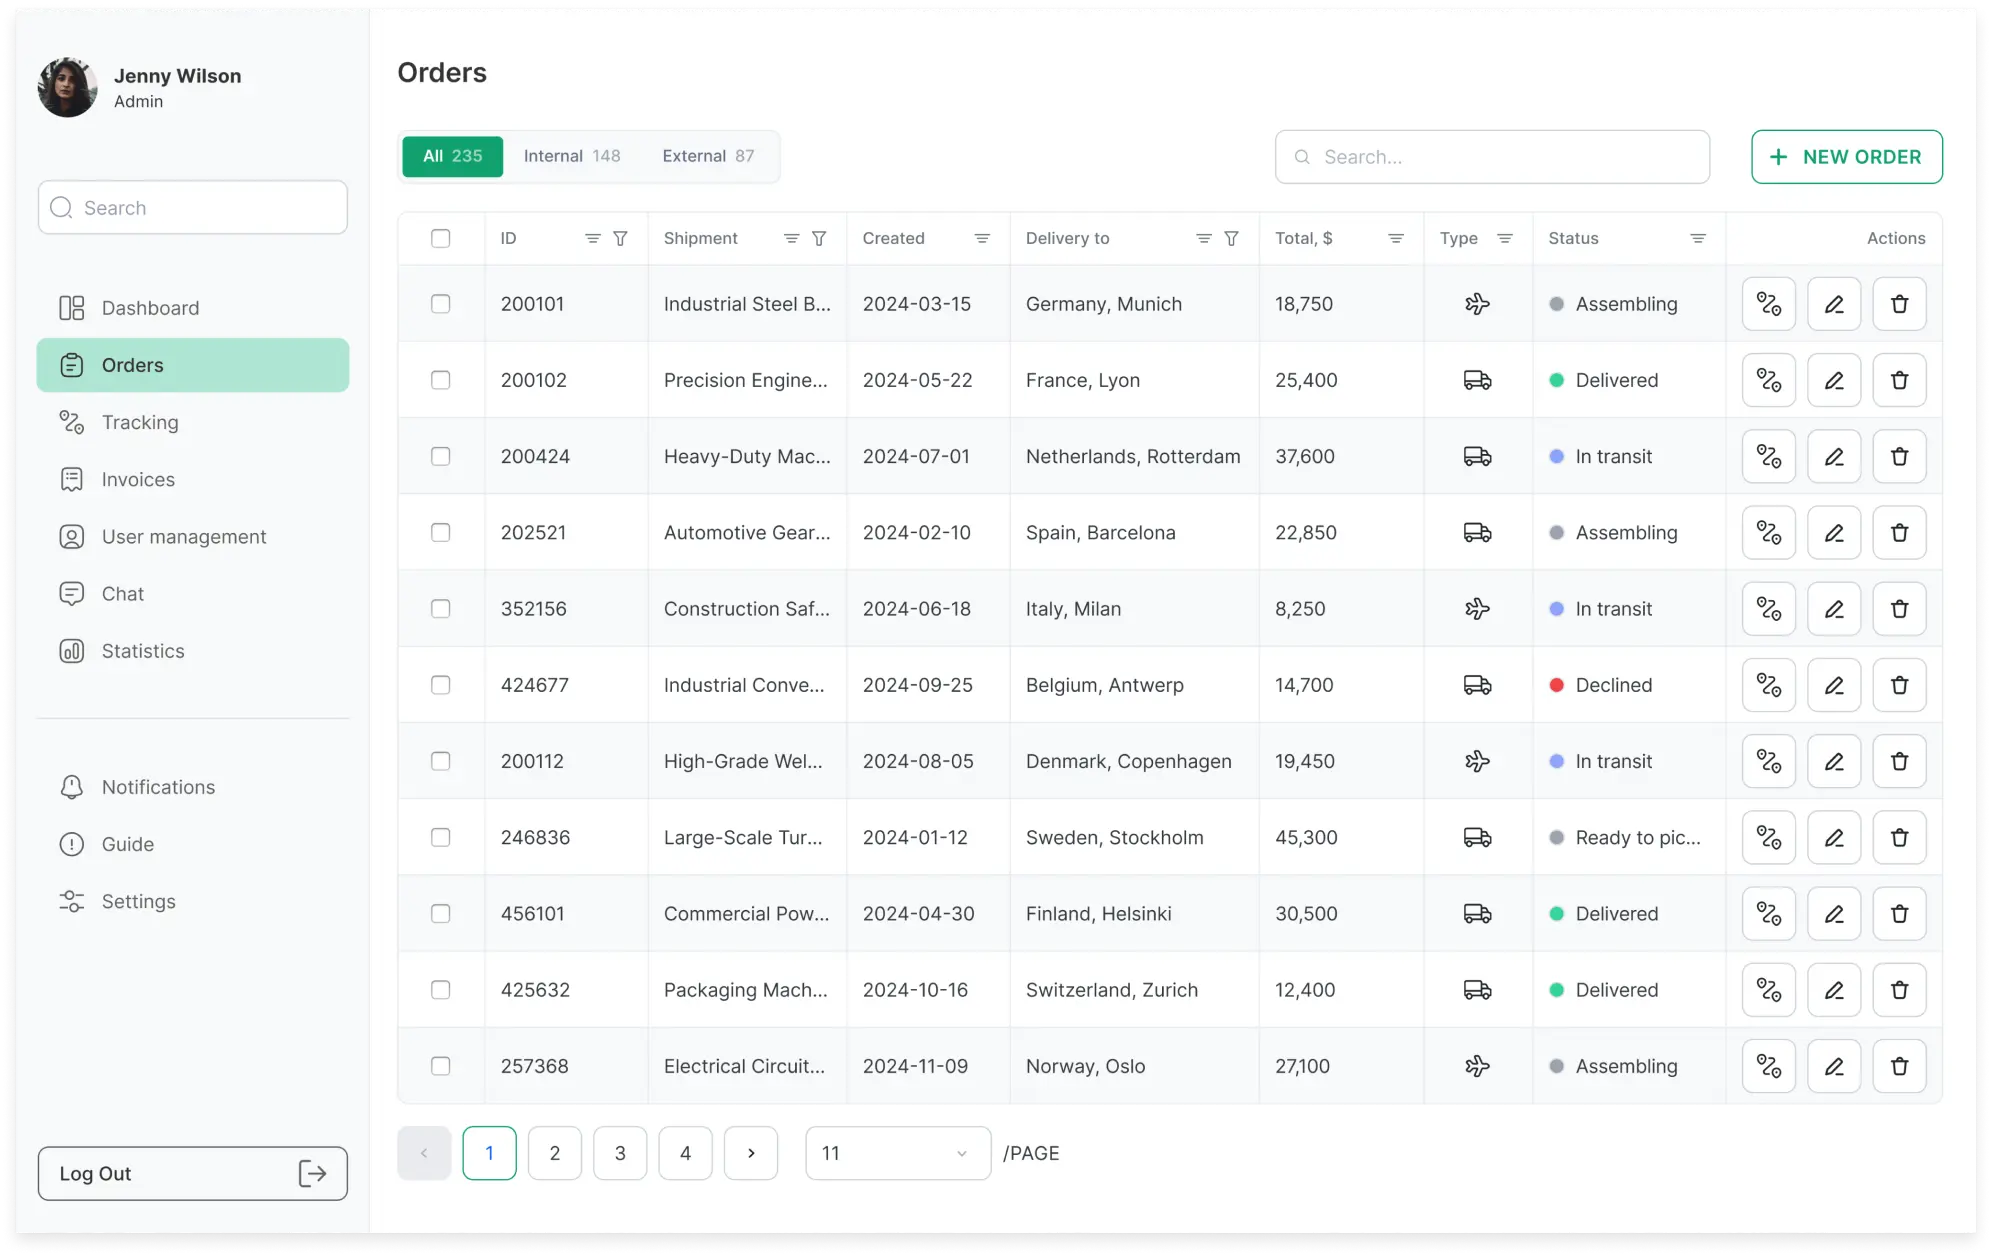1992x1257 pixels.
Task: Open the filter dropdown on the Shipment column
Action: click(x=819, y=238)
